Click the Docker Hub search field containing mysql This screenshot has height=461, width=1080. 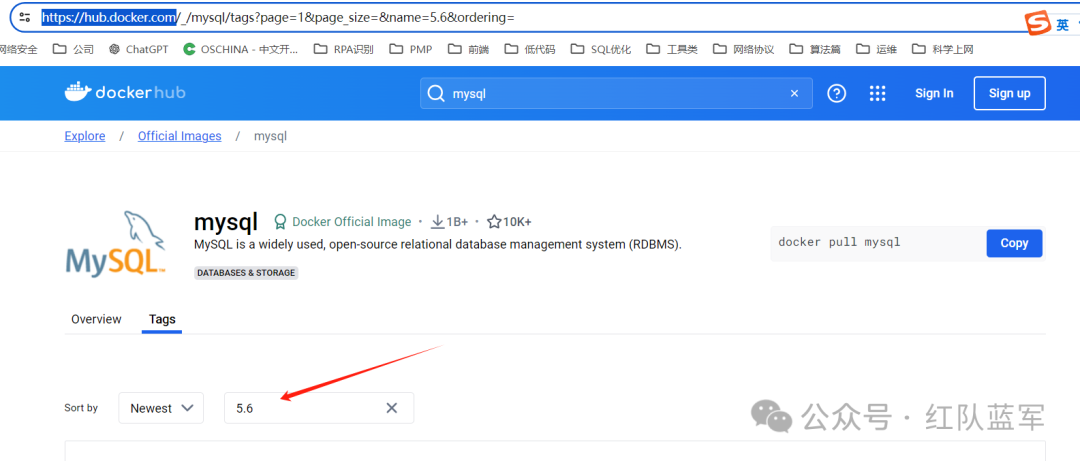[x=616, y=94]
